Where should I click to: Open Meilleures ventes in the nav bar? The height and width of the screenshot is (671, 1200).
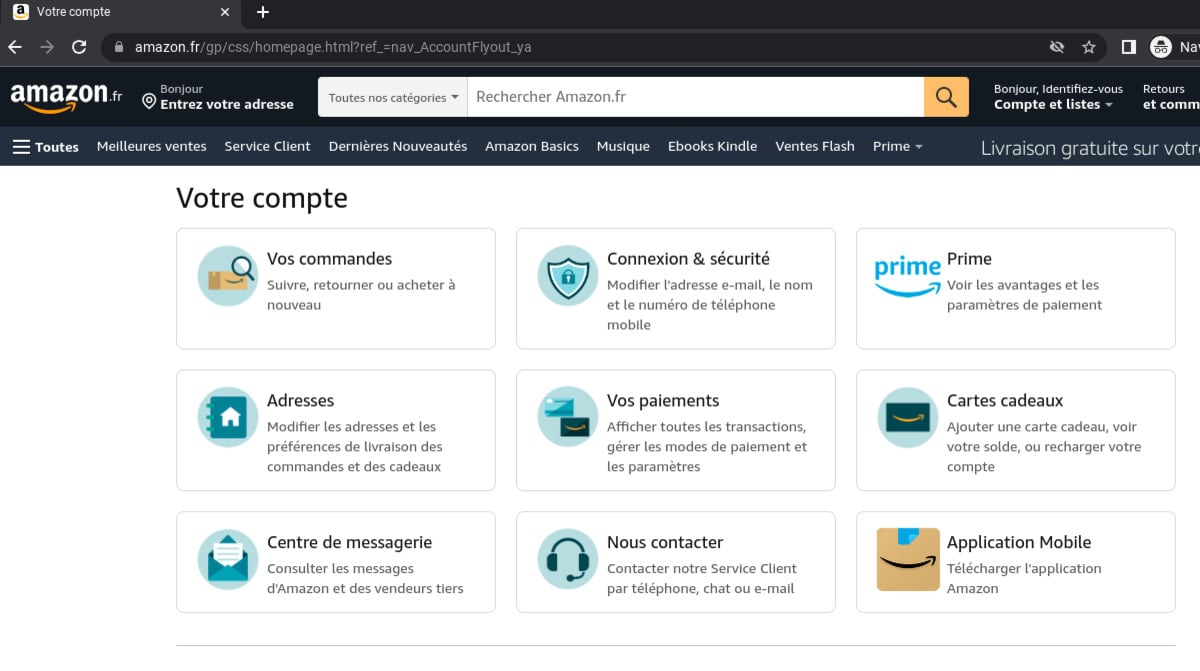(x=152, y=146)
